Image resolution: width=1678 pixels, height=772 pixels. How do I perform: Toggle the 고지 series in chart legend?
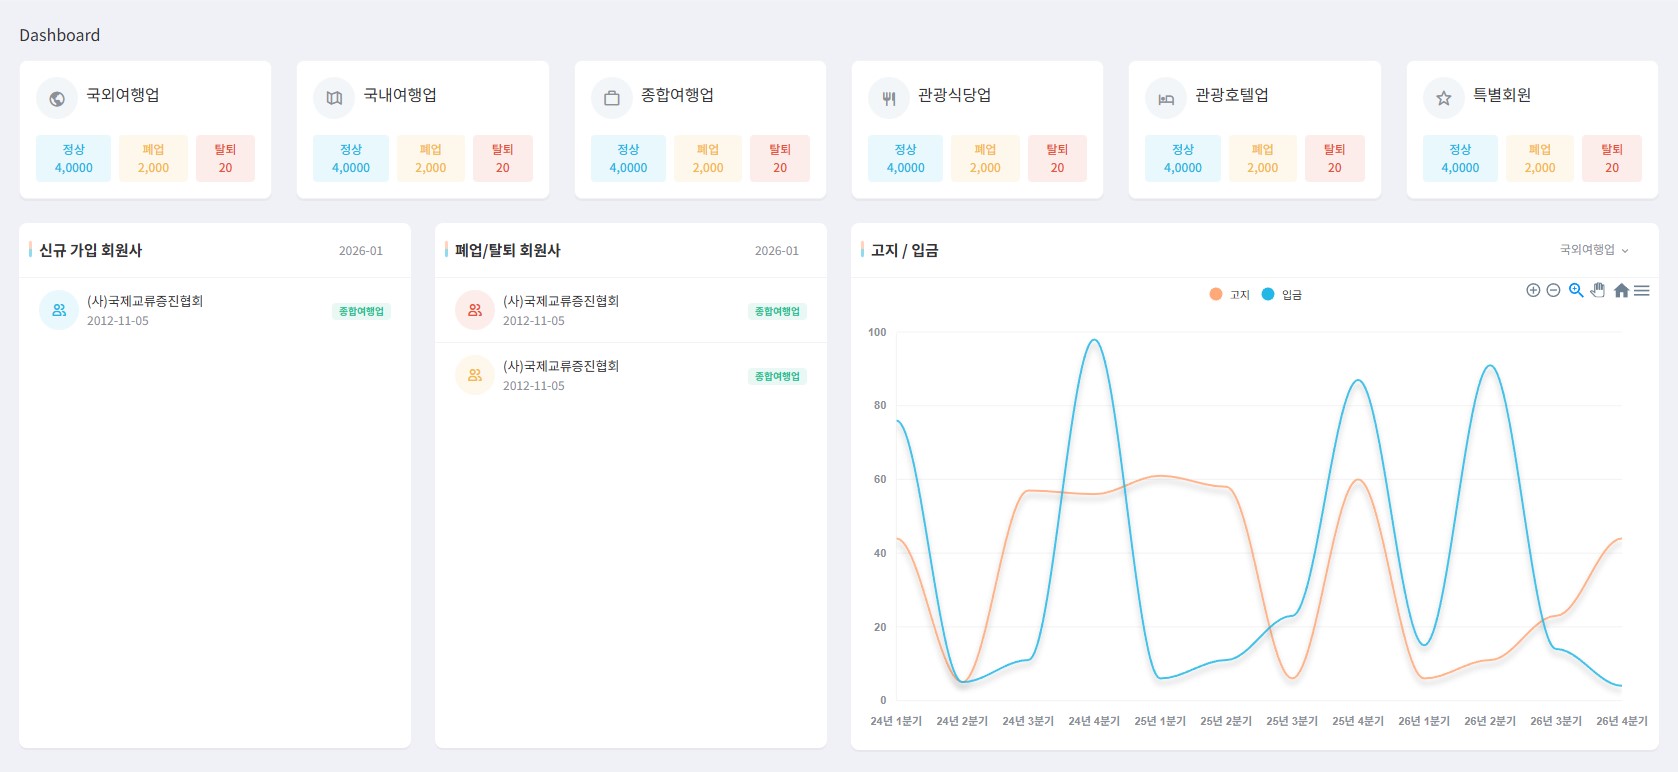(1230, 294)
